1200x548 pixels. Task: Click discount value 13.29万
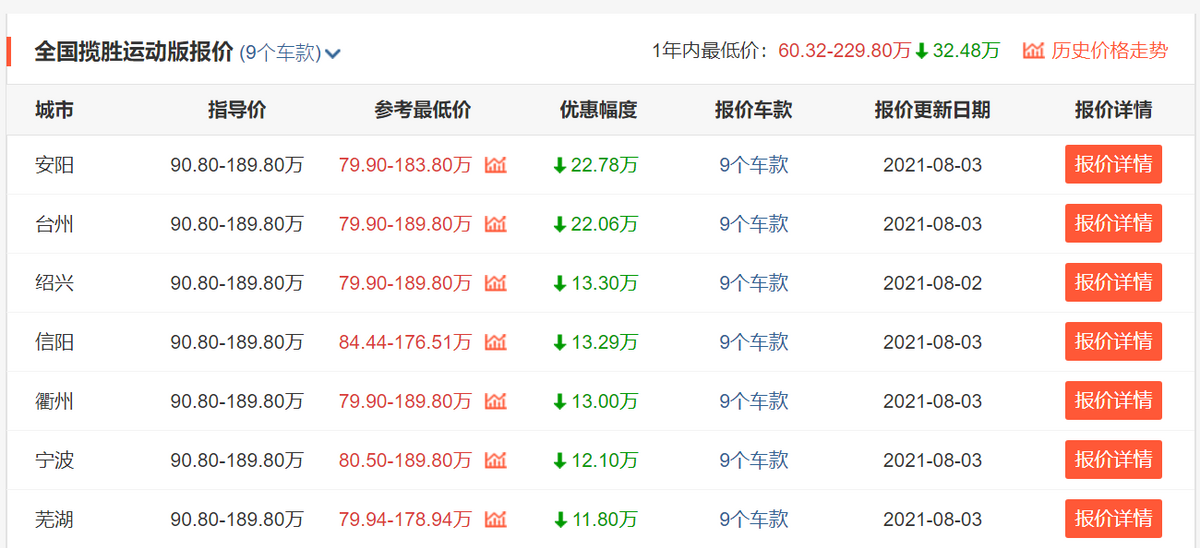tap(604, 342)
